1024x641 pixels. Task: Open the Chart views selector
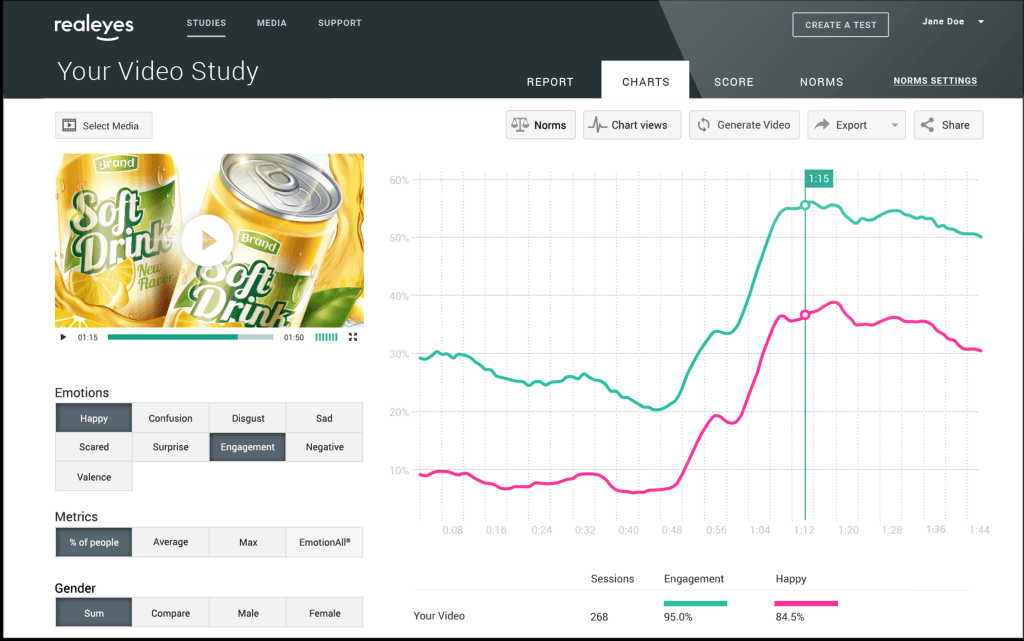coord(632,124)
